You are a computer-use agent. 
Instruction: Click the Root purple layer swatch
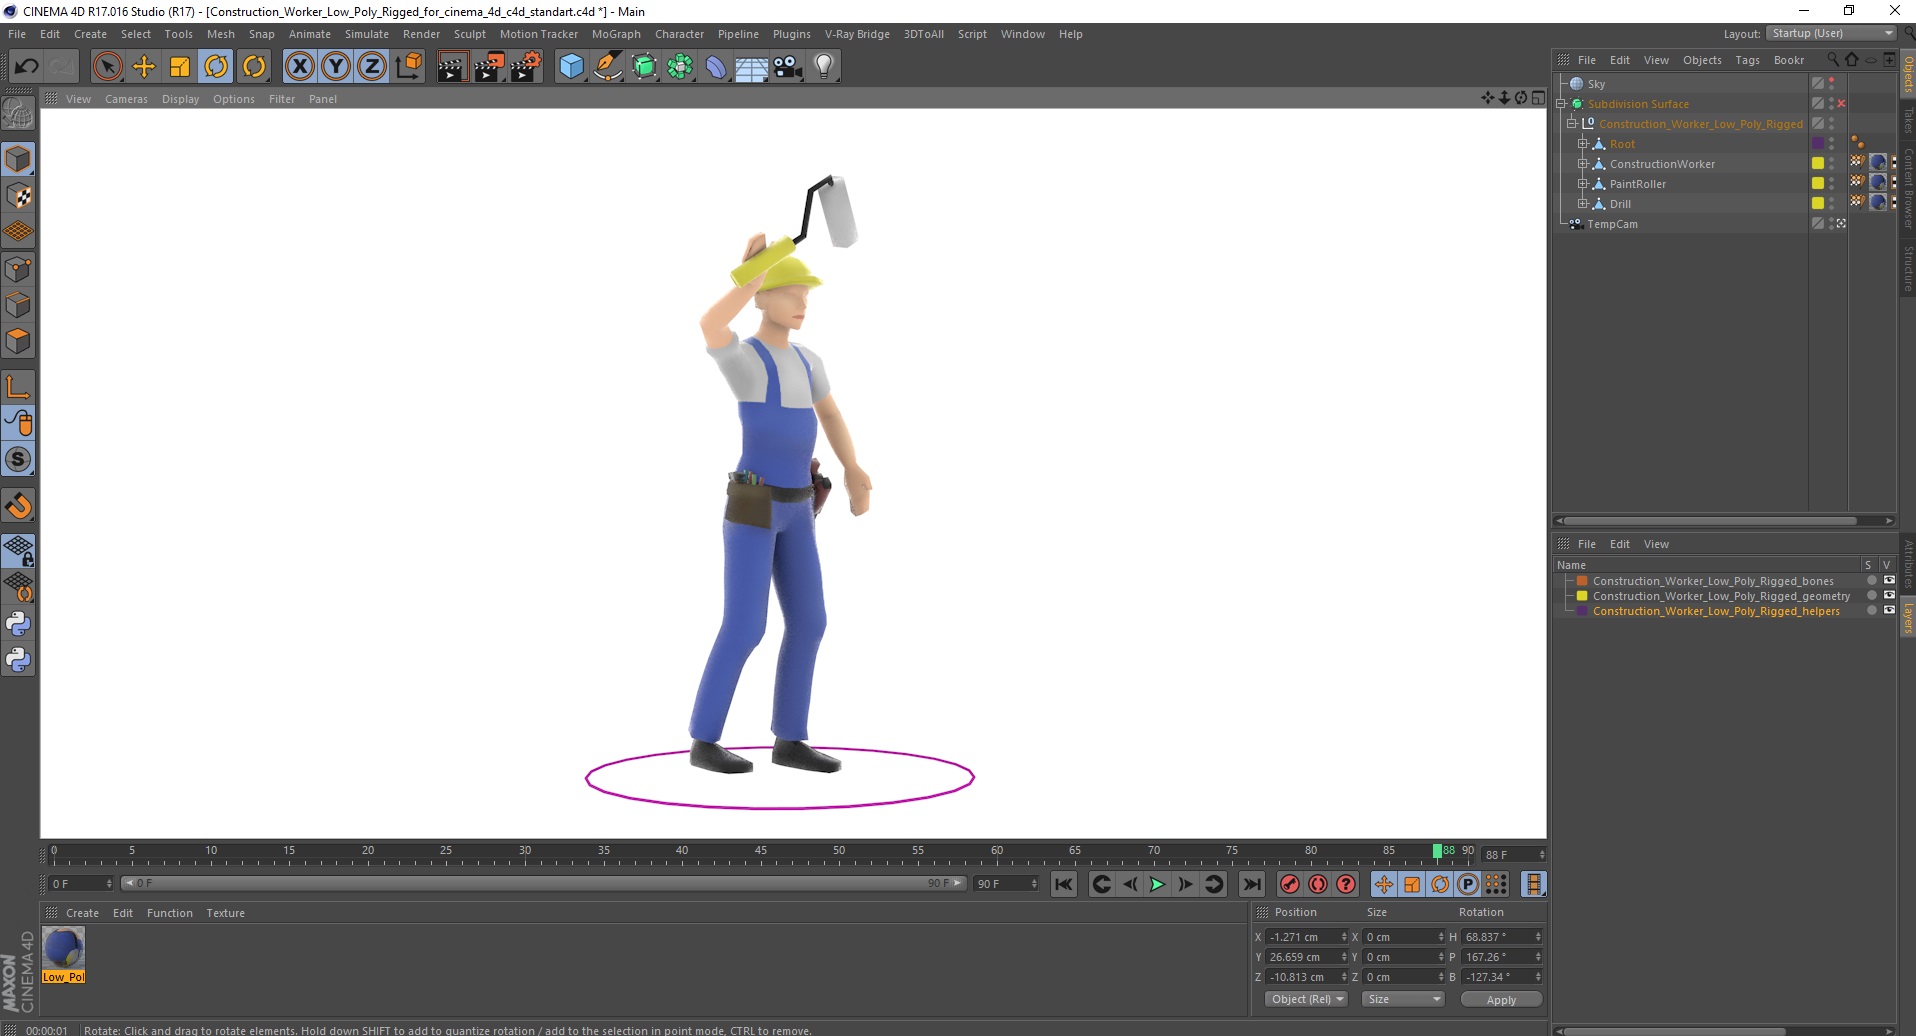click(1817, 143)
